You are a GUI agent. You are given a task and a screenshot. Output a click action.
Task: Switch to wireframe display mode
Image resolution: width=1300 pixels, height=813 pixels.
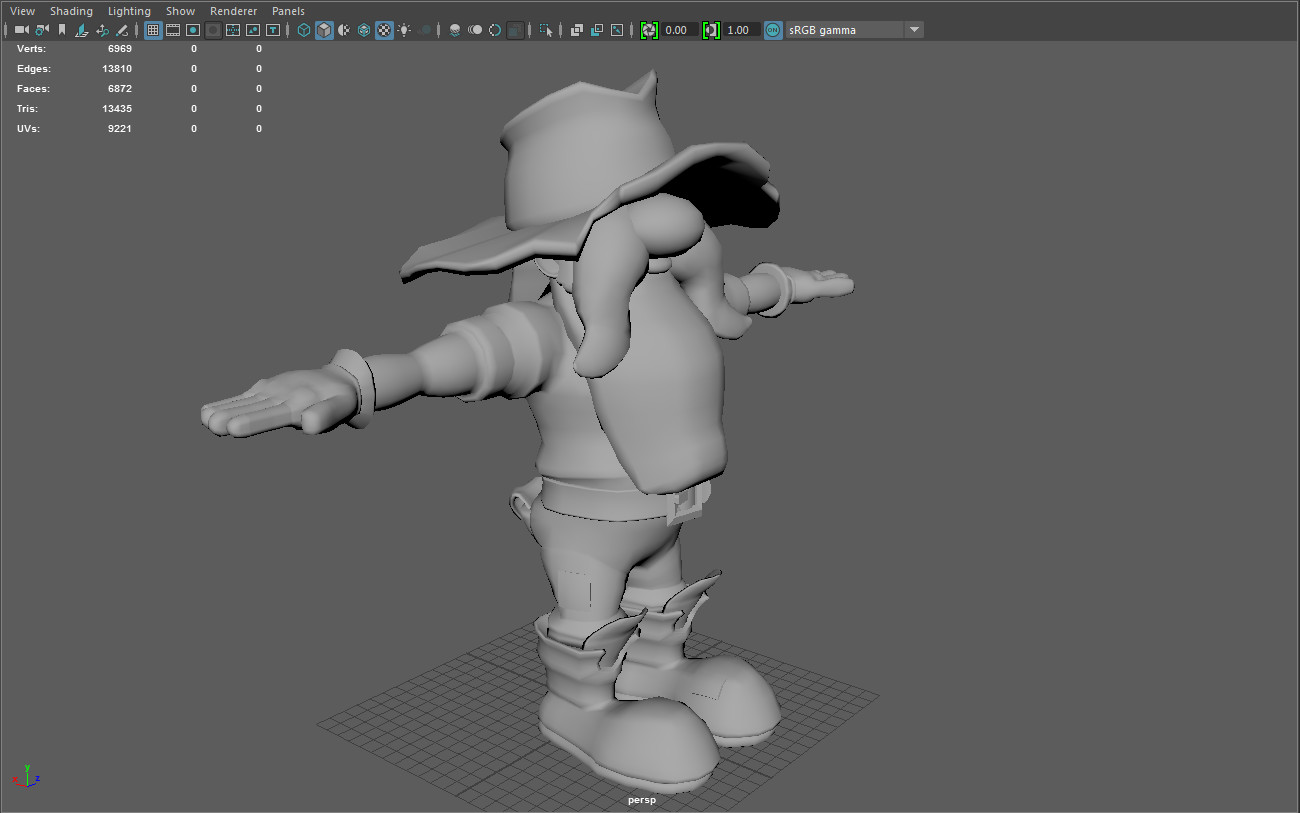coord(304,30)
